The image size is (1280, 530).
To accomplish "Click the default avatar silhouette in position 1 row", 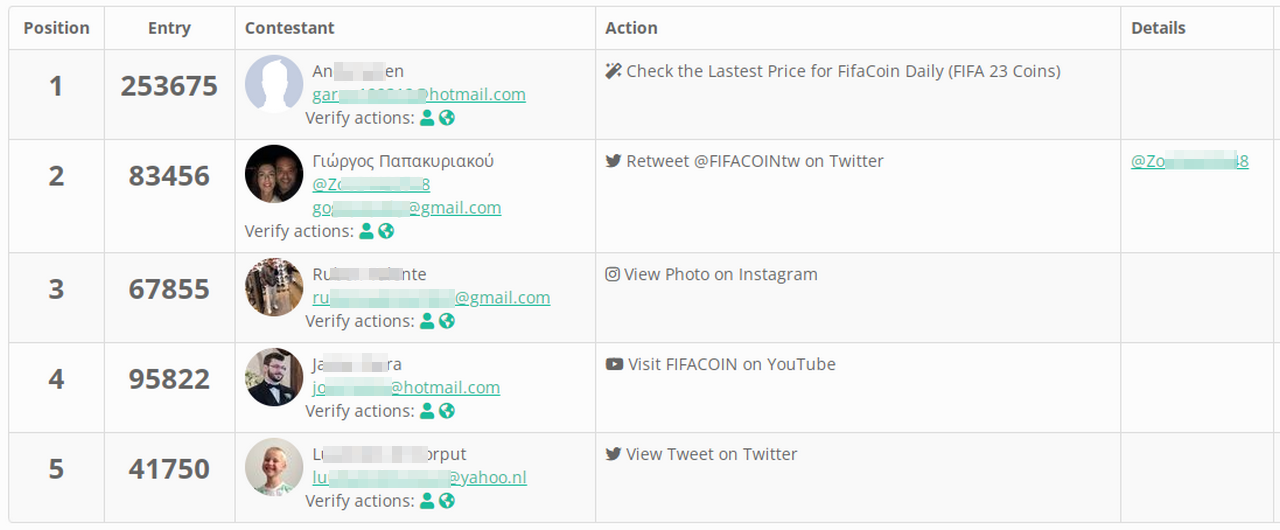I will pyautogui.click(x=274, y=83).
